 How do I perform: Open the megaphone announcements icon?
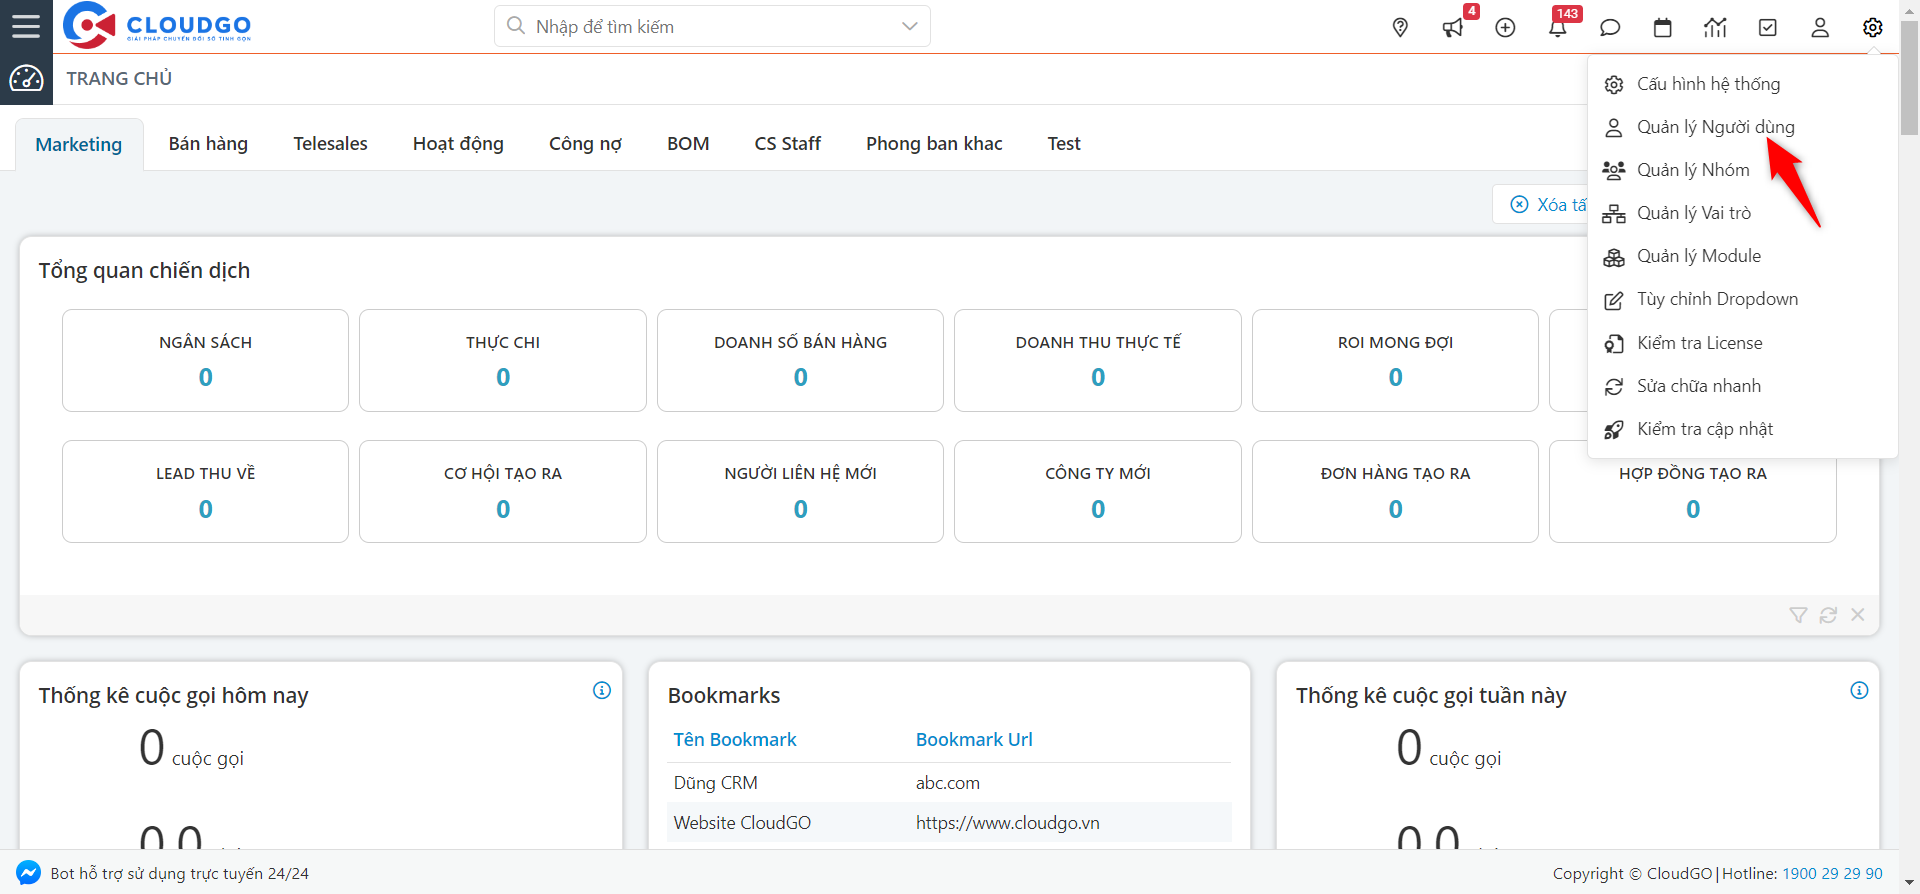click(x=1453, y=28)
